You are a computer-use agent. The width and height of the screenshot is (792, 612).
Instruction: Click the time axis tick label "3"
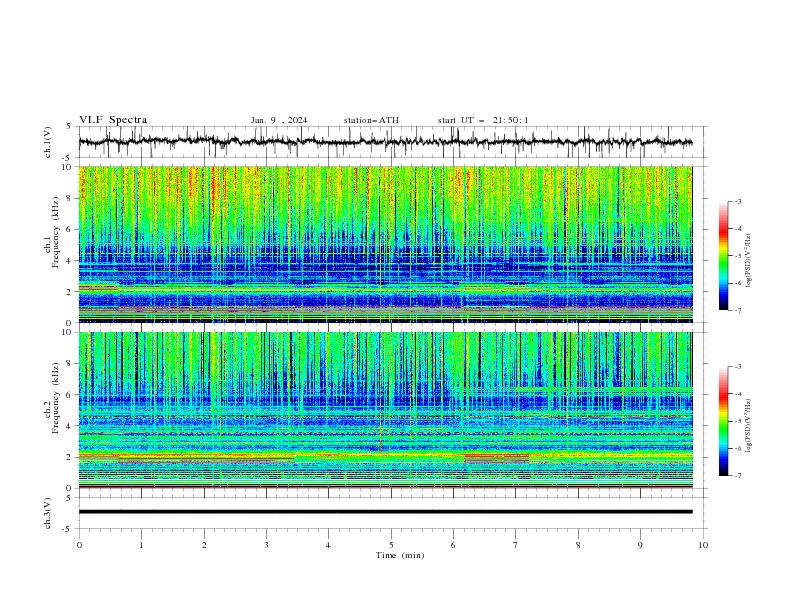pyautogui.click(x=266, y=545)
